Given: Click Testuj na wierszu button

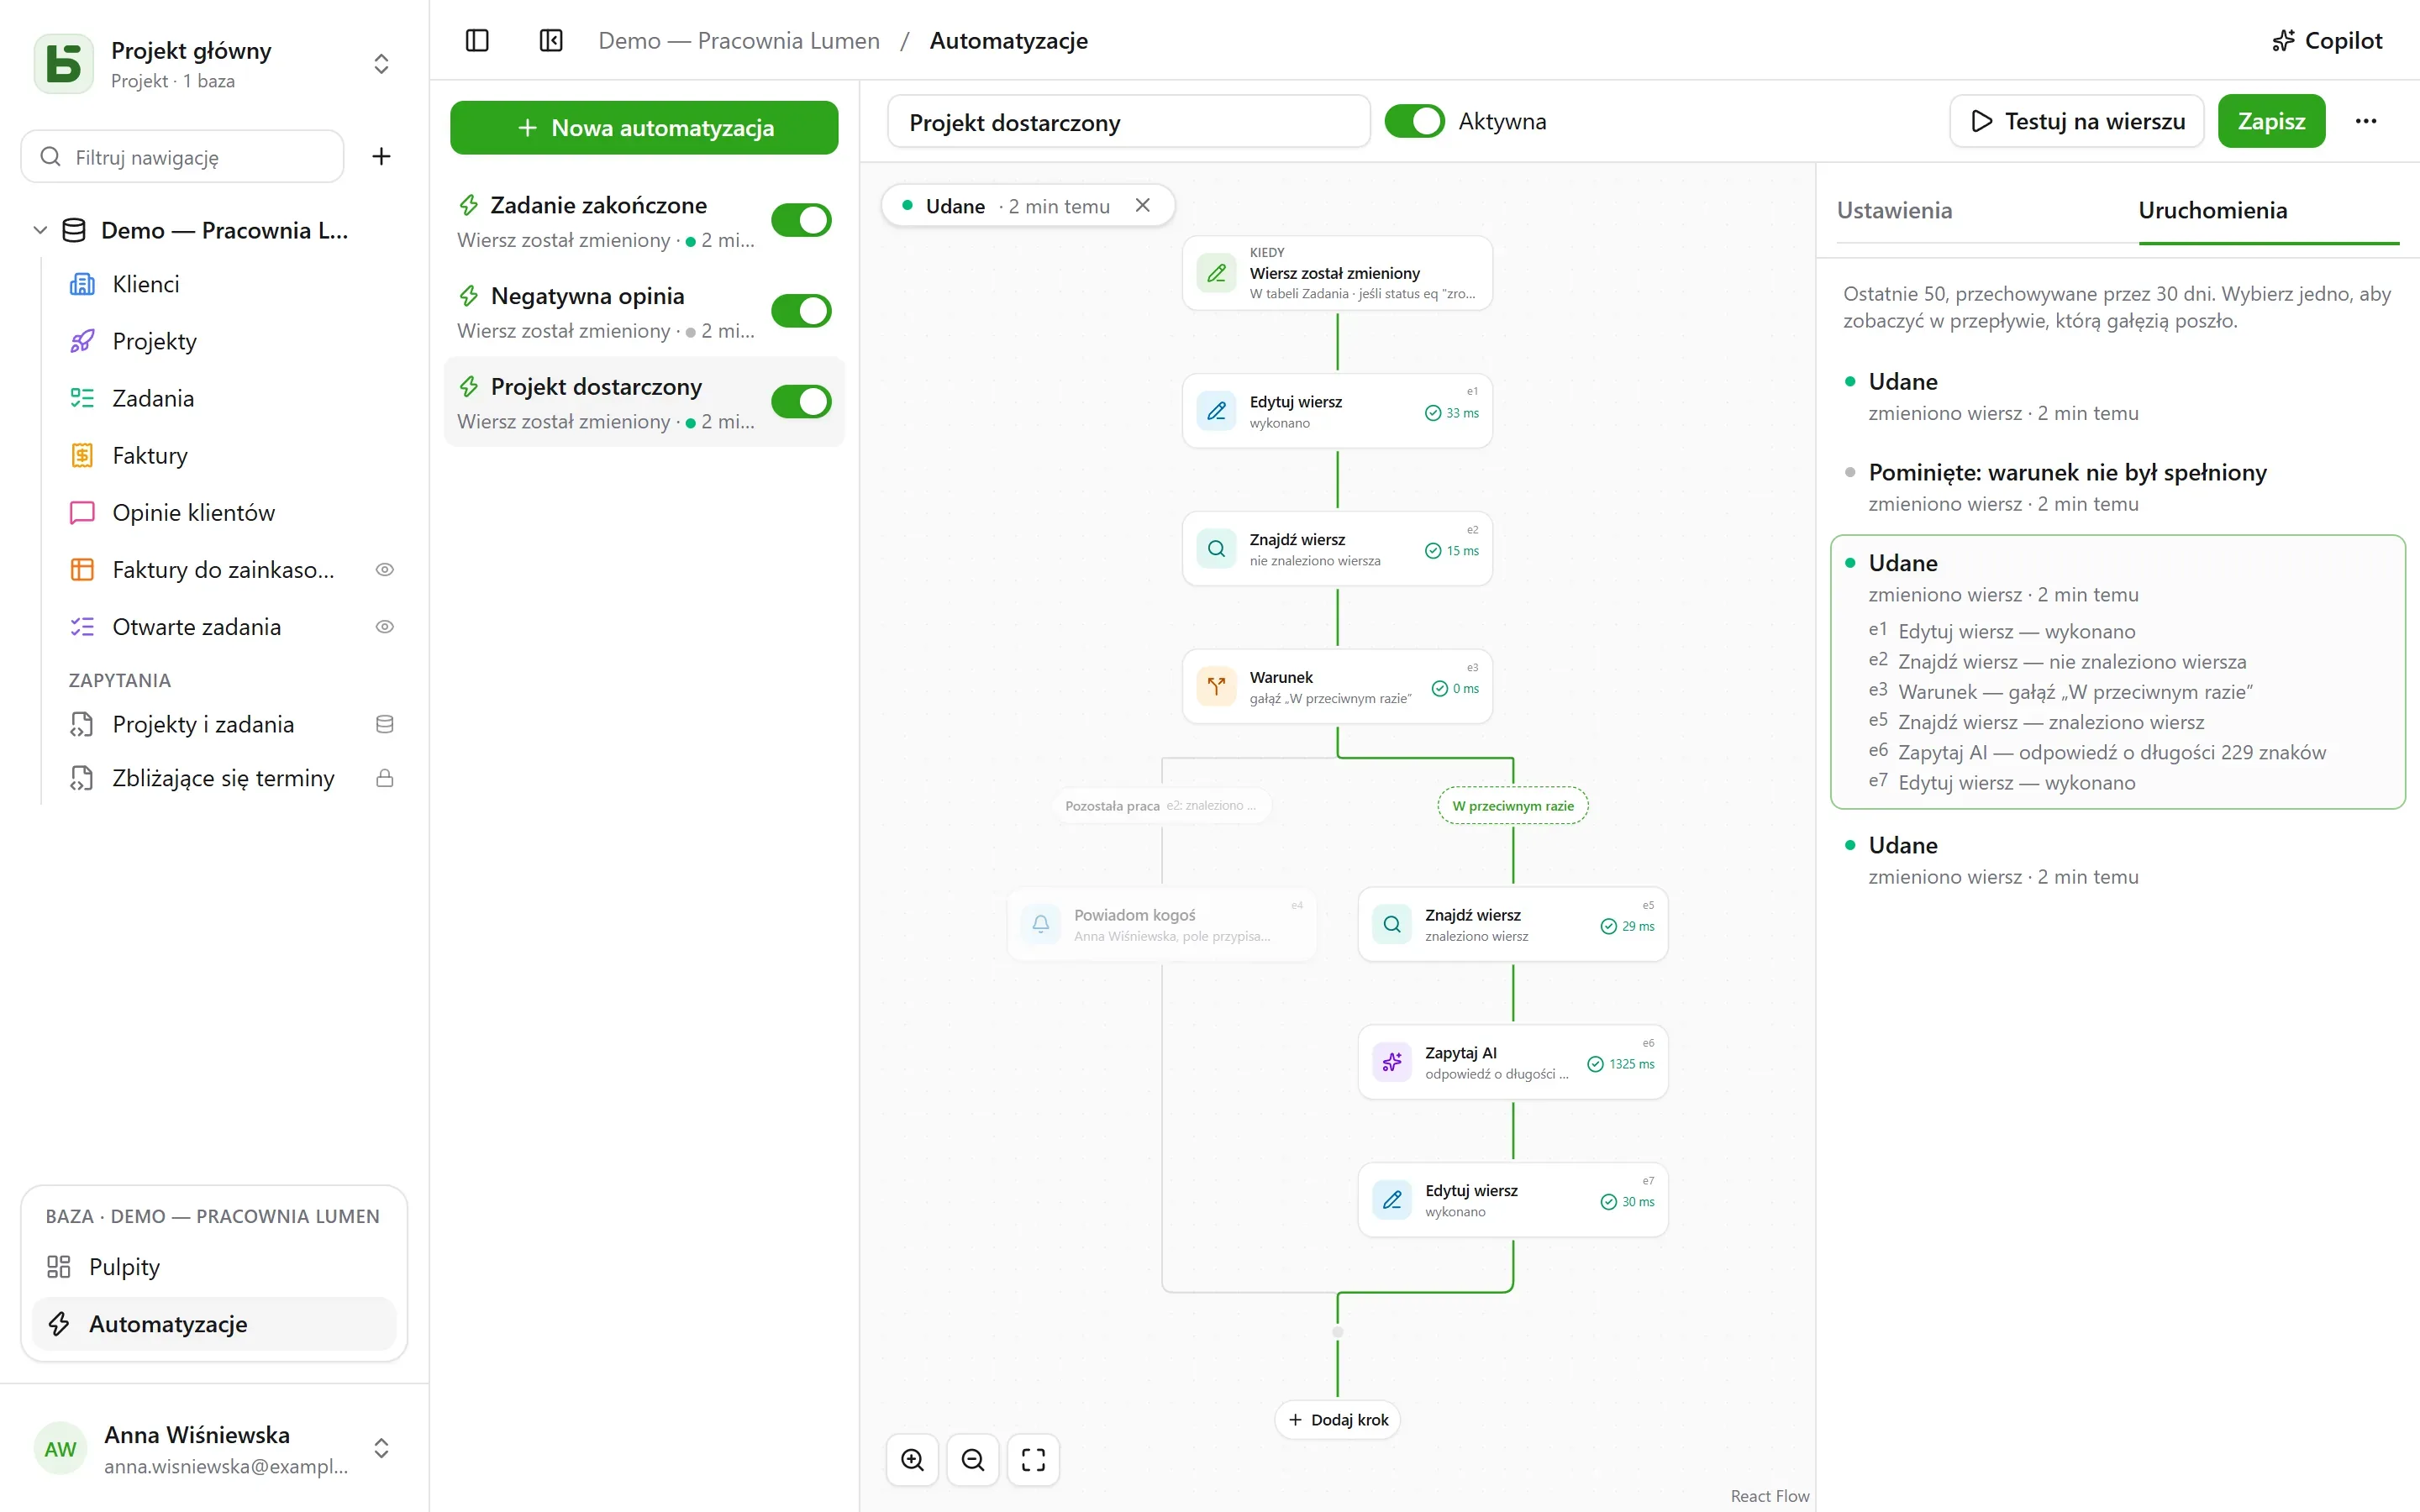Looking at the screenshot, I should click(x=2077, y=121).
